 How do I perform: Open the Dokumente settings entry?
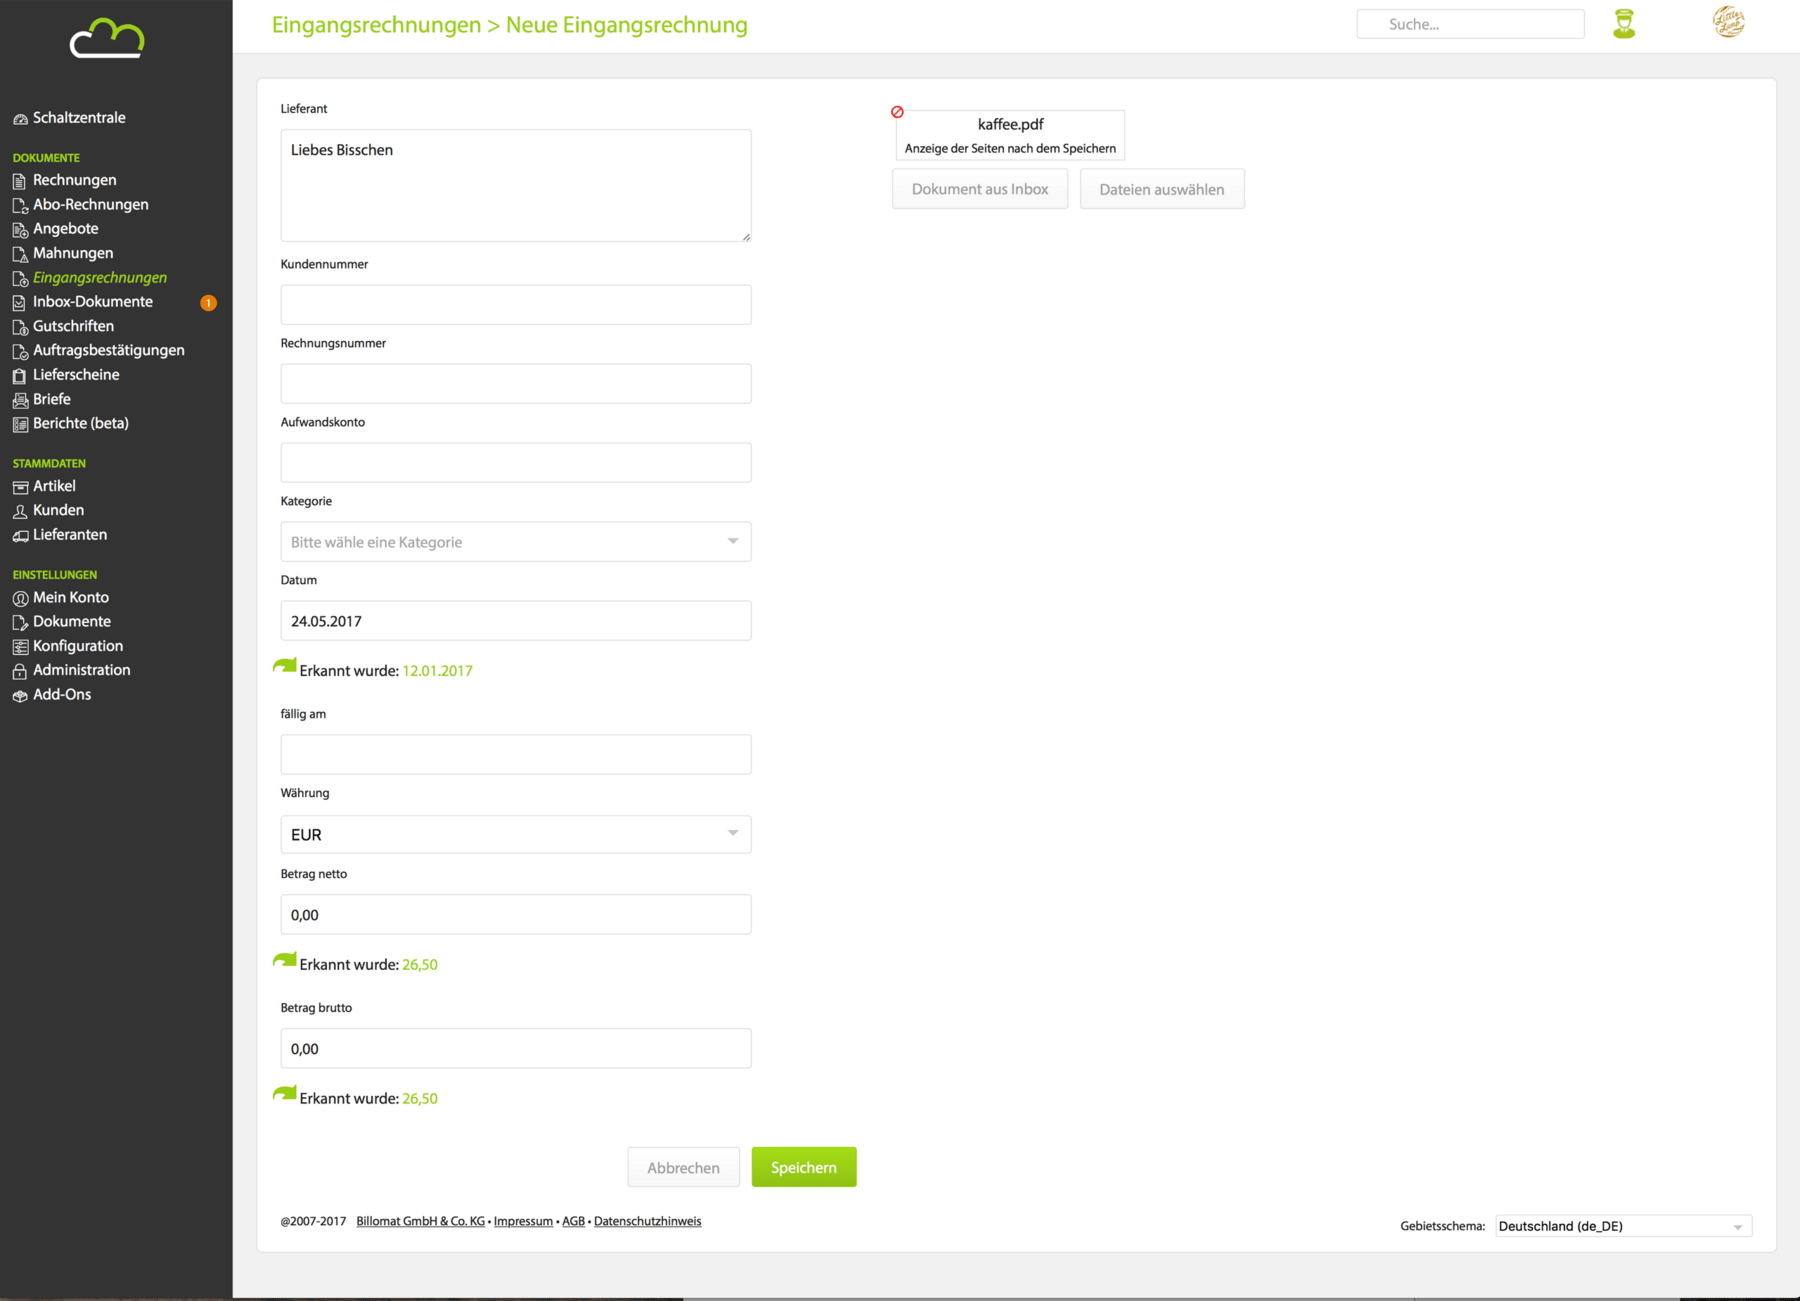click(x=72, y=621)
